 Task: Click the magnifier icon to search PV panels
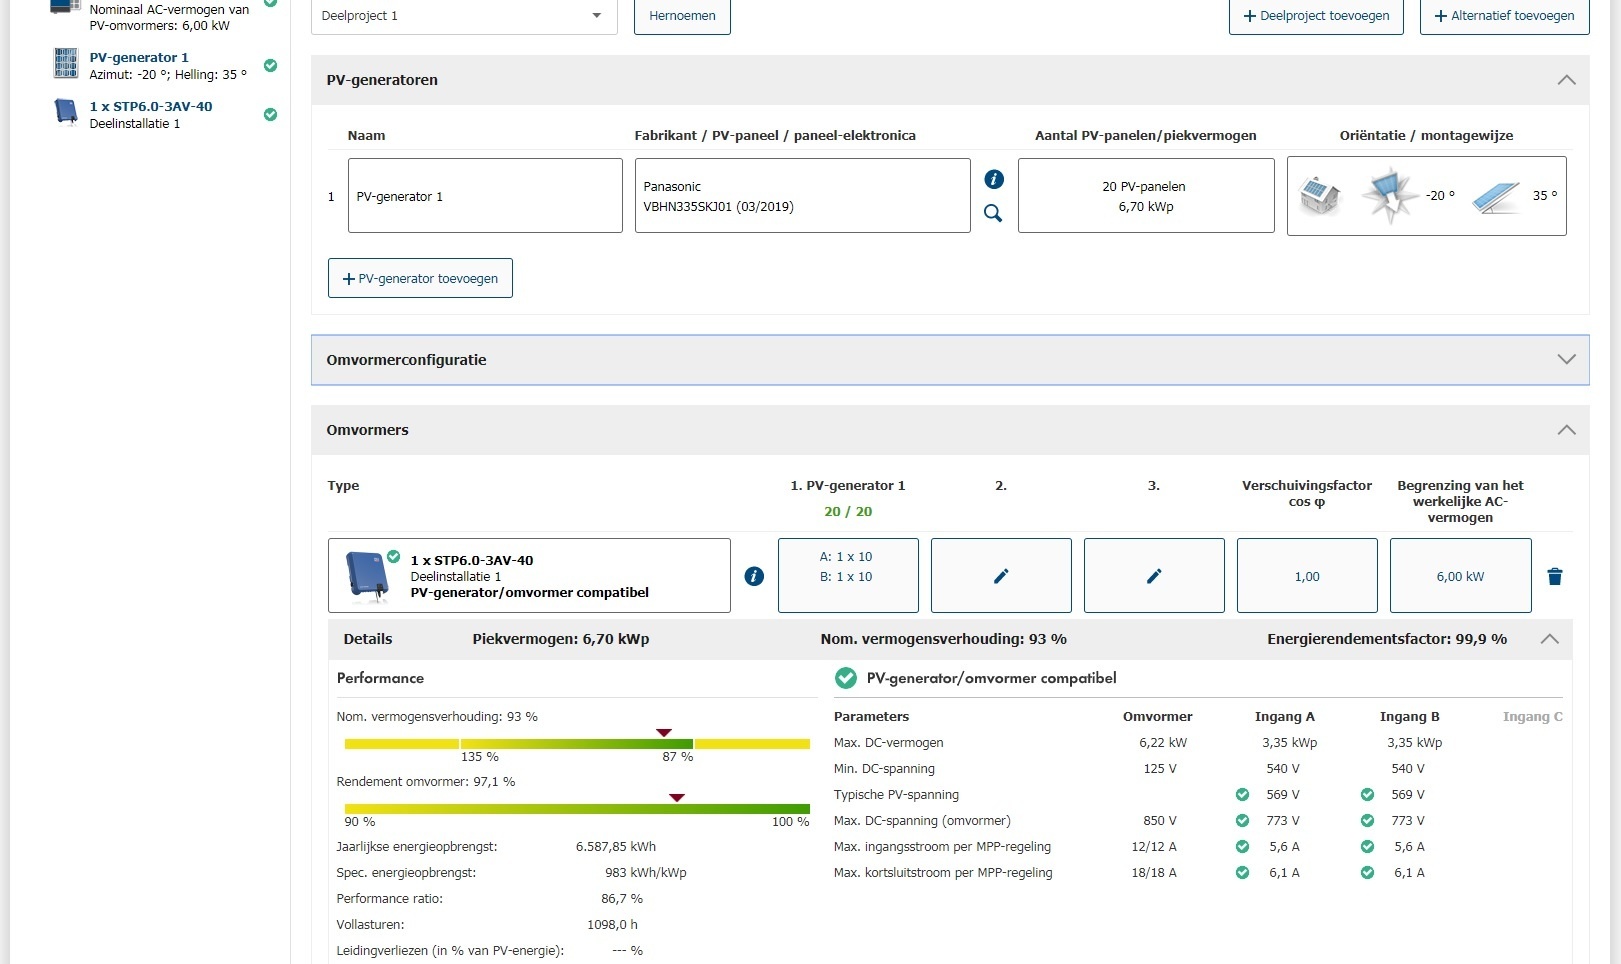tap(993, 213)
